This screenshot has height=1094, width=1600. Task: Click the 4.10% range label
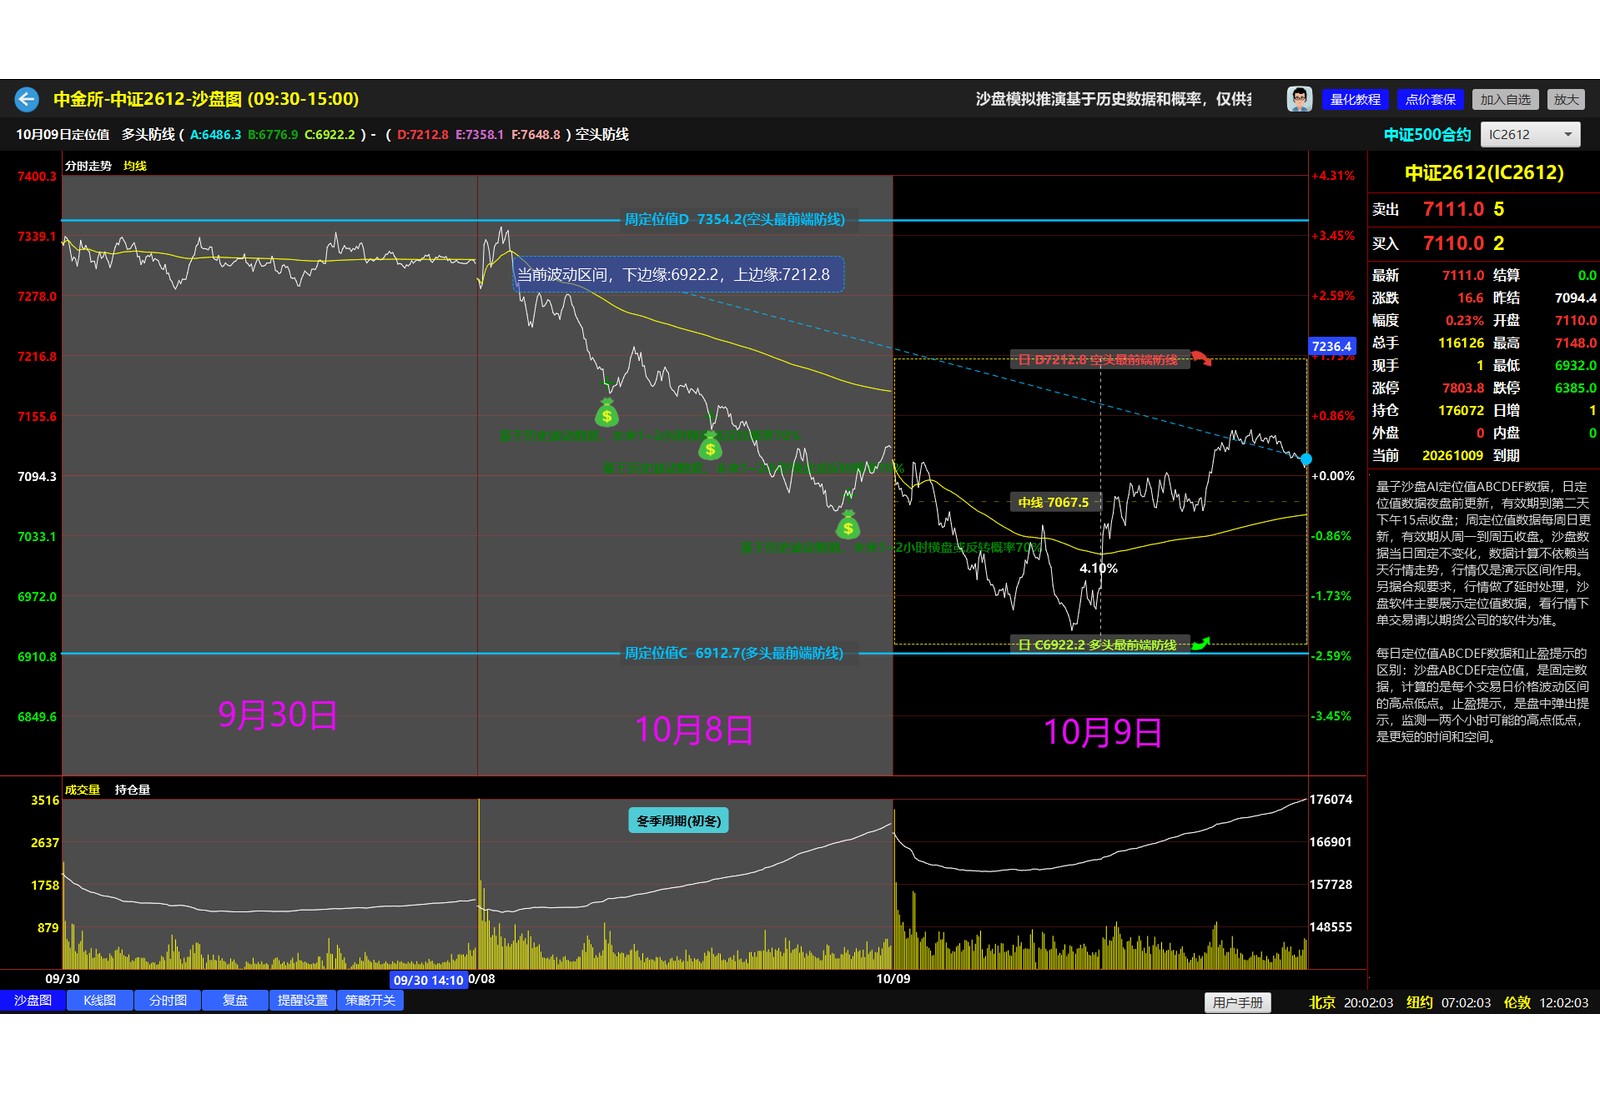(1098, 568)
